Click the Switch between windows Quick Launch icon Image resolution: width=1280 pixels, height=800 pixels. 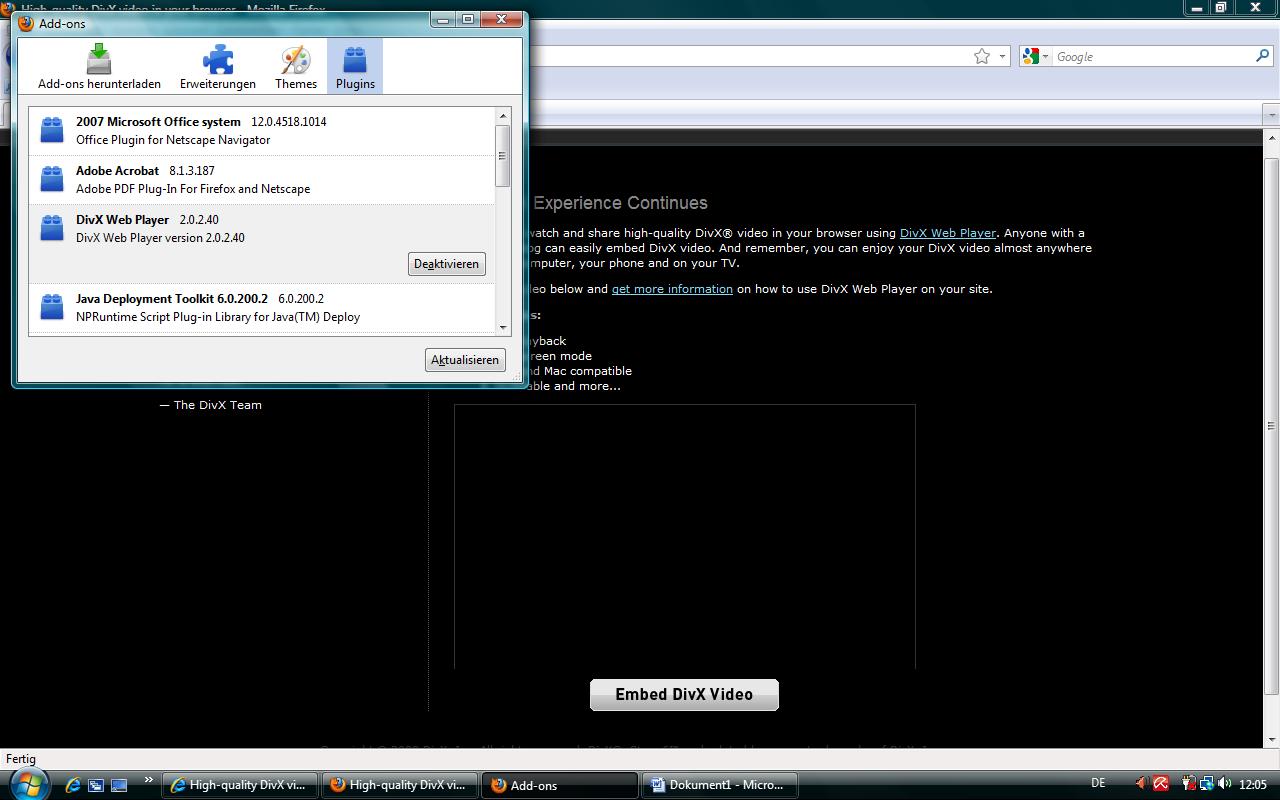tap(96, 785)
